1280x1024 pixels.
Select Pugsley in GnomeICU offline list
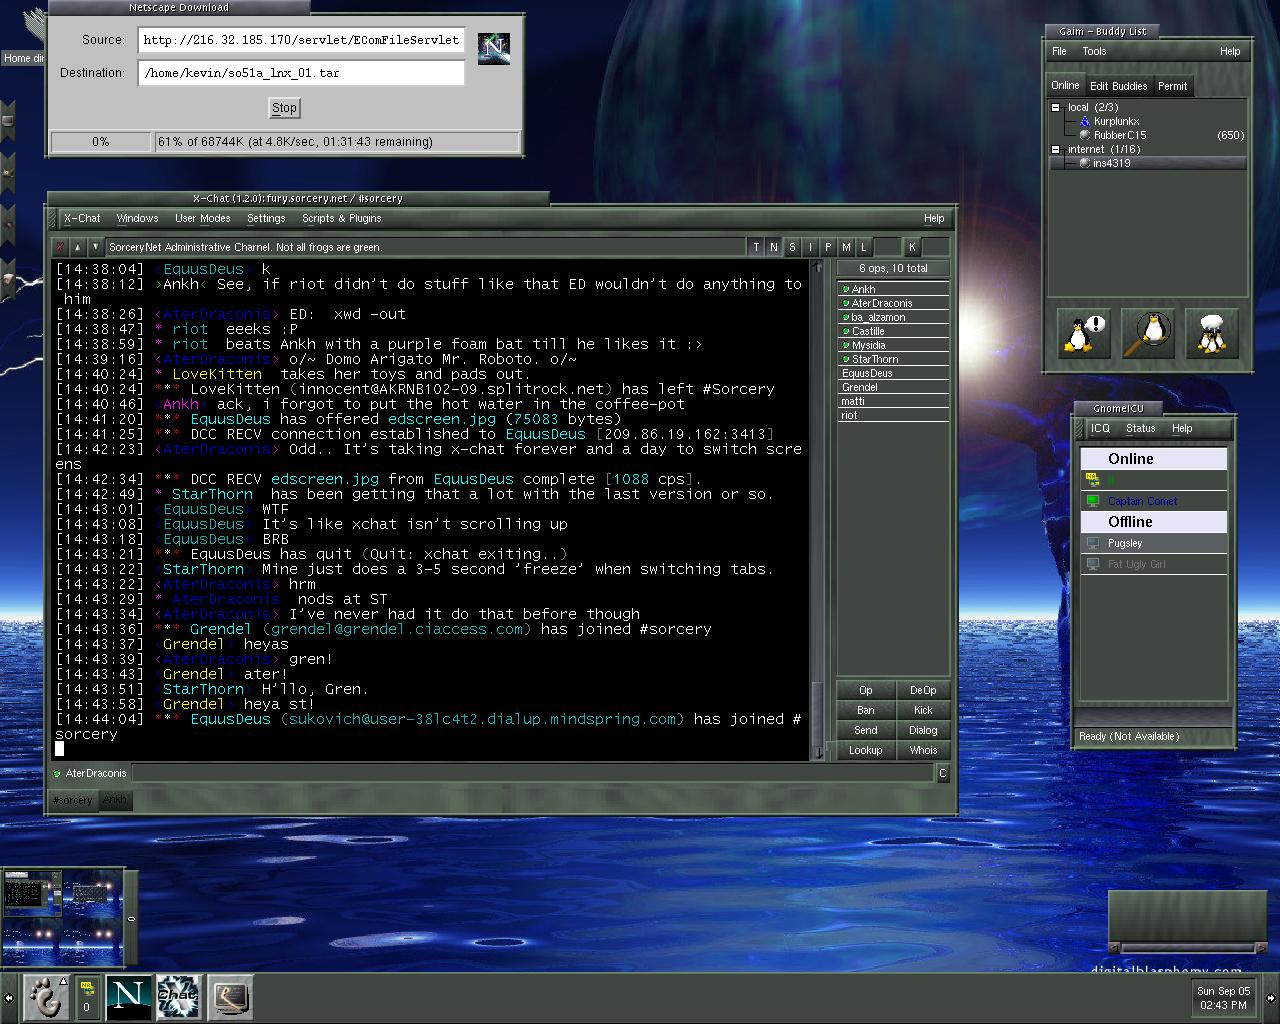coord(1153,543)
